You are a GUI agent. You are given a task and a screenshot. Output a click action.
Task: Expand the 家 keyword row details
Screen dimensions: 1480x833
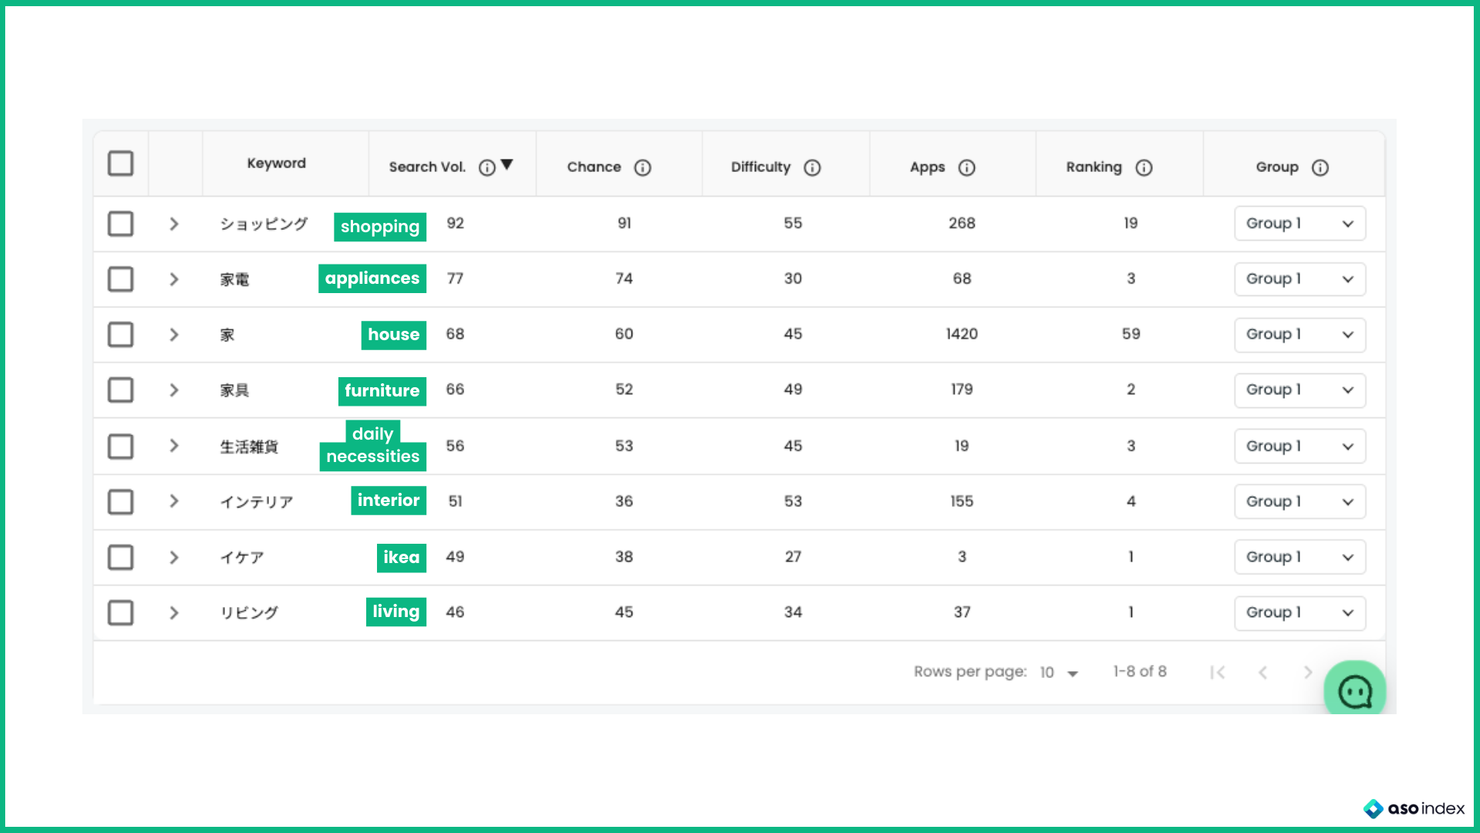(174, 335)
